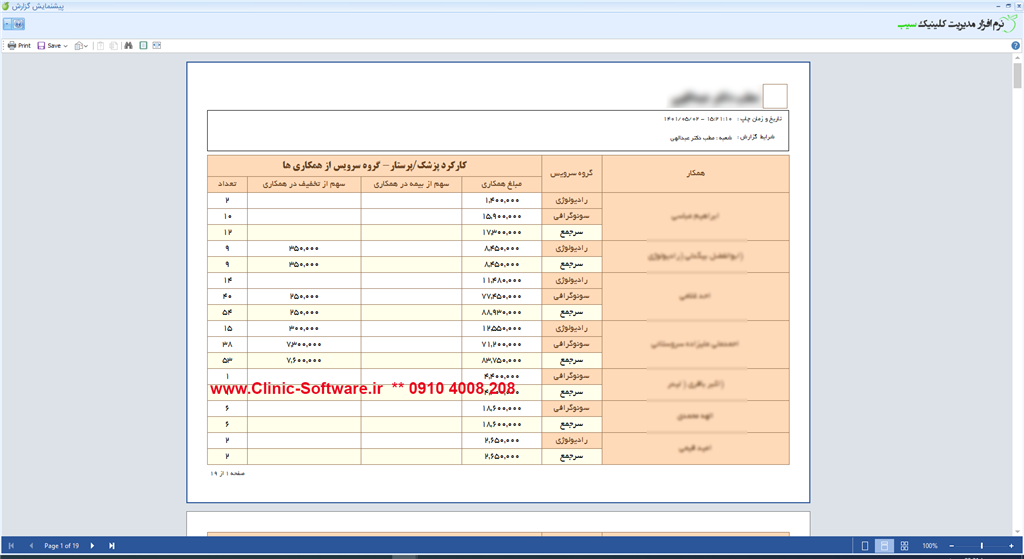The image size is (1024, 559).
Task: Click the amount cell 77,450,000
Action: (502, 296)
